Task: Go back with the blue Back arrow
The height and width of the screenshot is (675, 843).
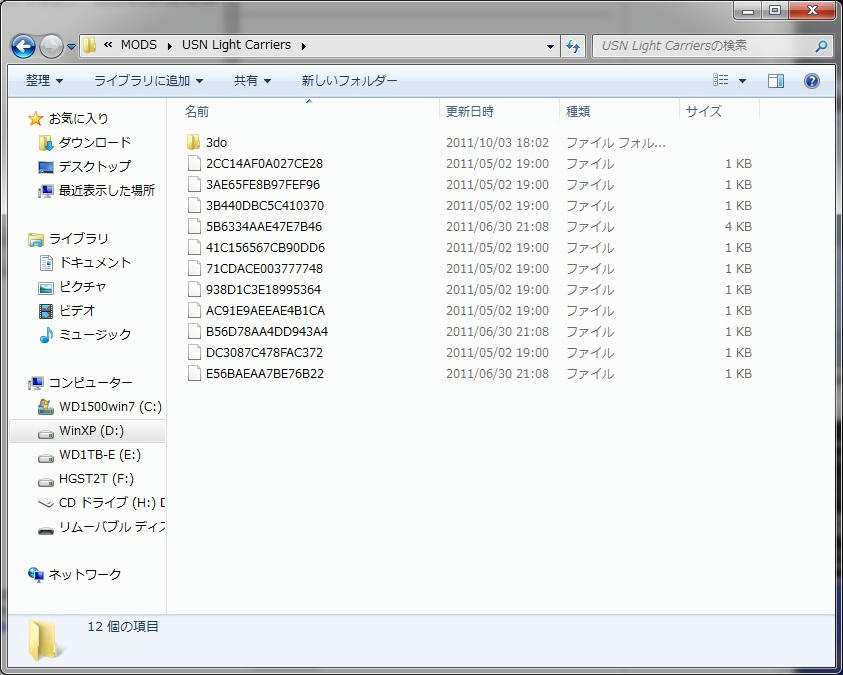Action: click(x=23, y=47)
